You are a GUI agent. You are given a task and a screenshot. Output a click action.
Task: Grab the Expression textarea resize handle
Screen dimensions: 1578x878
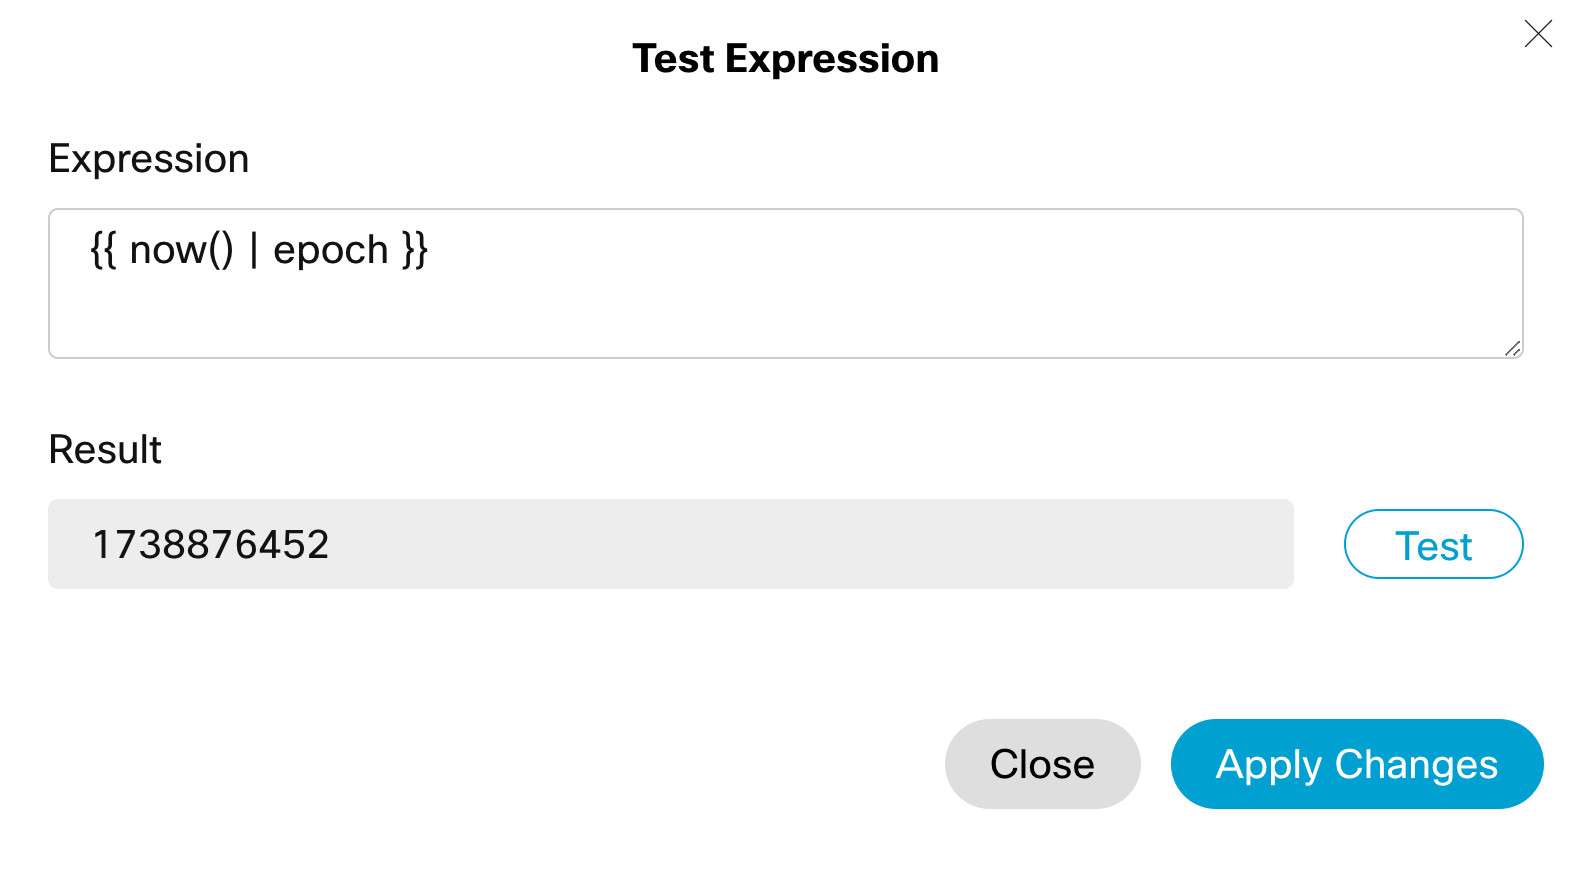(x=1512, y=348)
